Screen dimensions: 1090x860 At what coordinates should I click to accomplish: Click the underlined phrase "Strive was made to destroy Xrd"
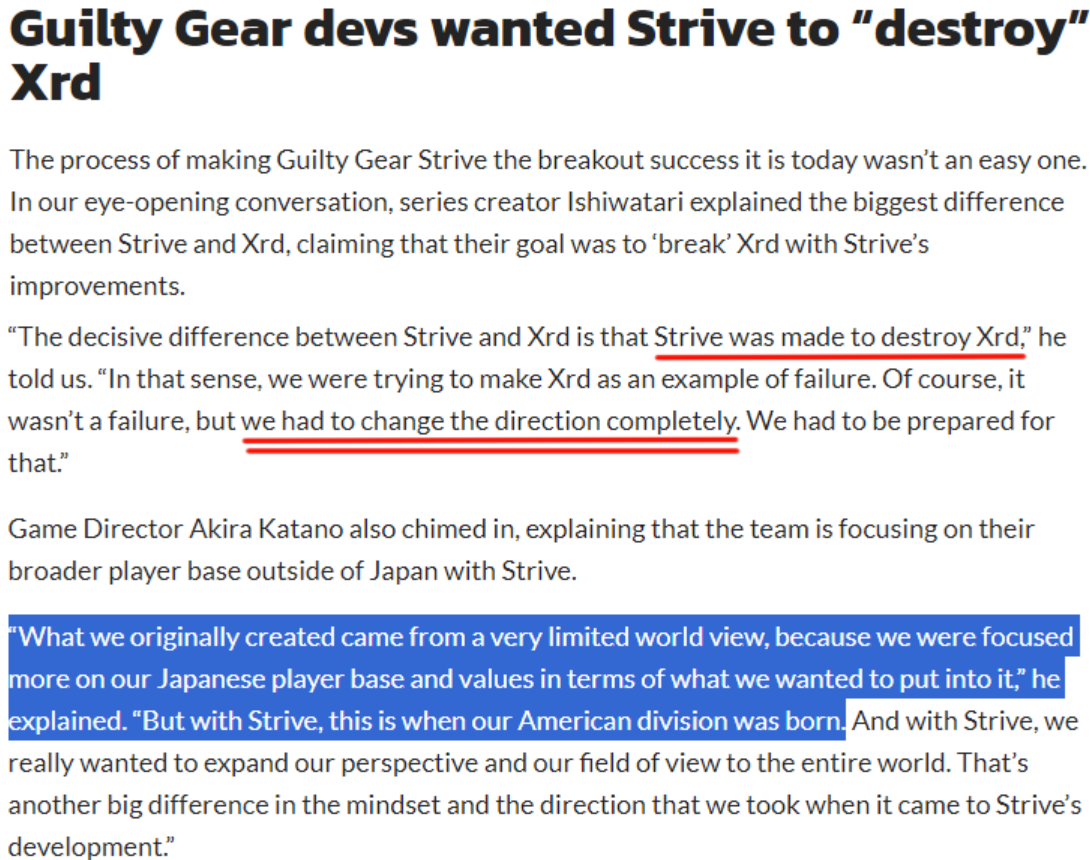[837, 337]
